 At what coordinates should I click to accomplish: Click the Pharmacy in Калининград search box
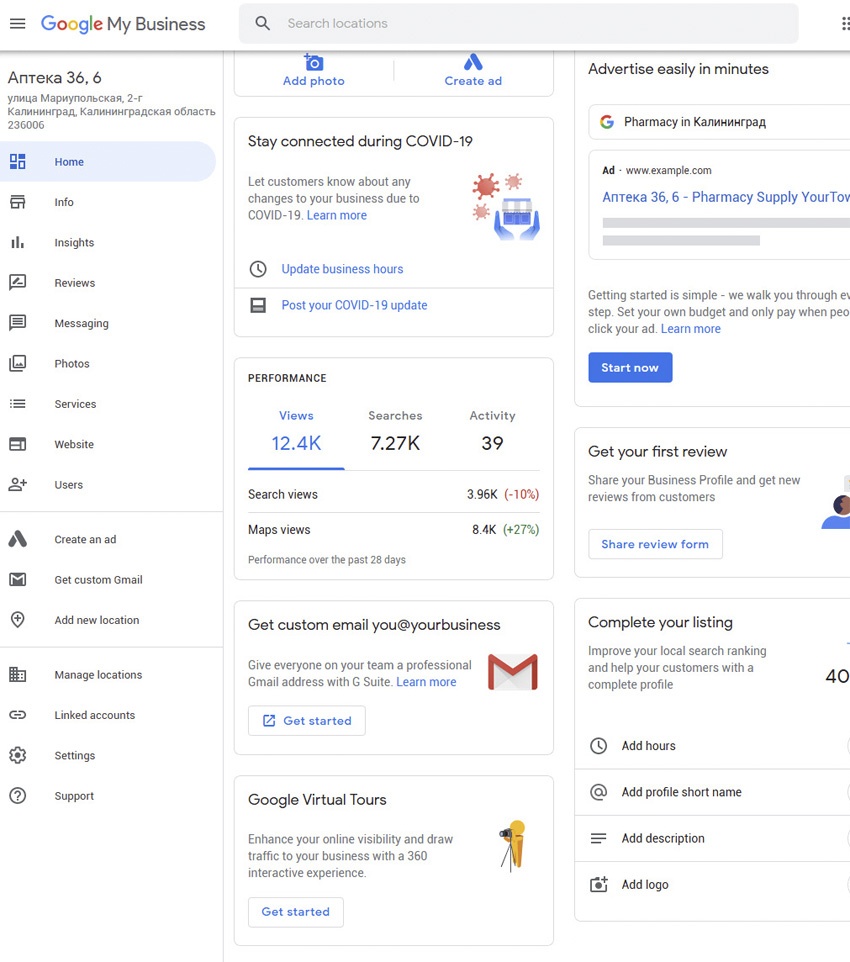[719, 121]
